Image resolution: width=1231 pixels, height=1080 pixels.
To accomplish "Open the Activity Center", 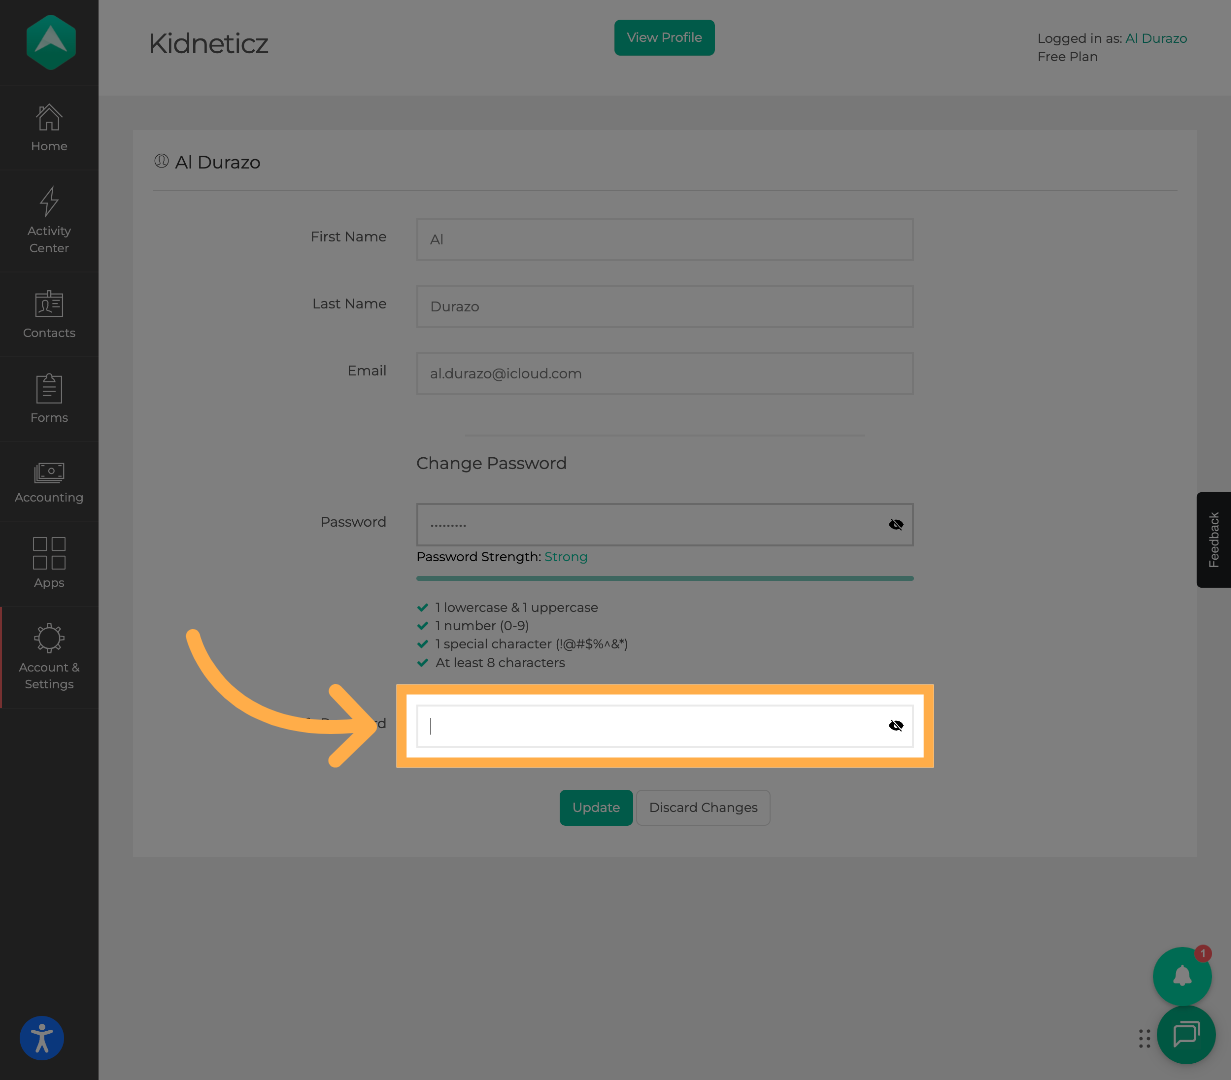I will tap(48, 220).
